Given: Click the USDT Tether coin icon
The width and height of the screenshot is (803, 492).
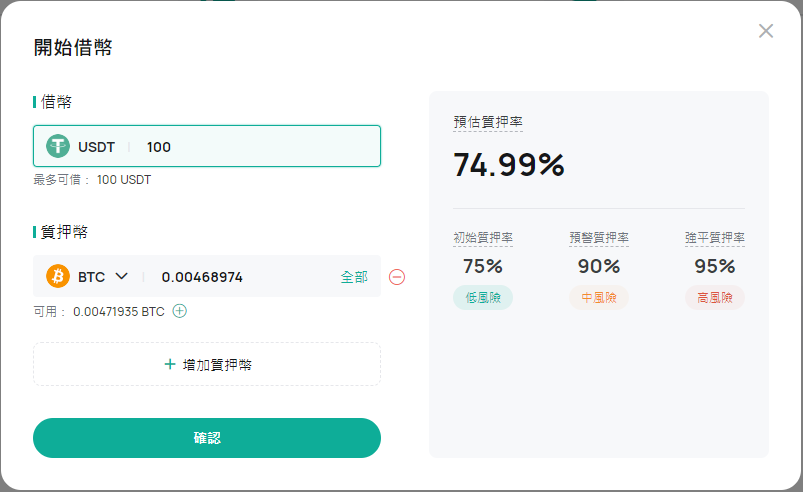Looking at the screenshot, I should pos(58,146).
